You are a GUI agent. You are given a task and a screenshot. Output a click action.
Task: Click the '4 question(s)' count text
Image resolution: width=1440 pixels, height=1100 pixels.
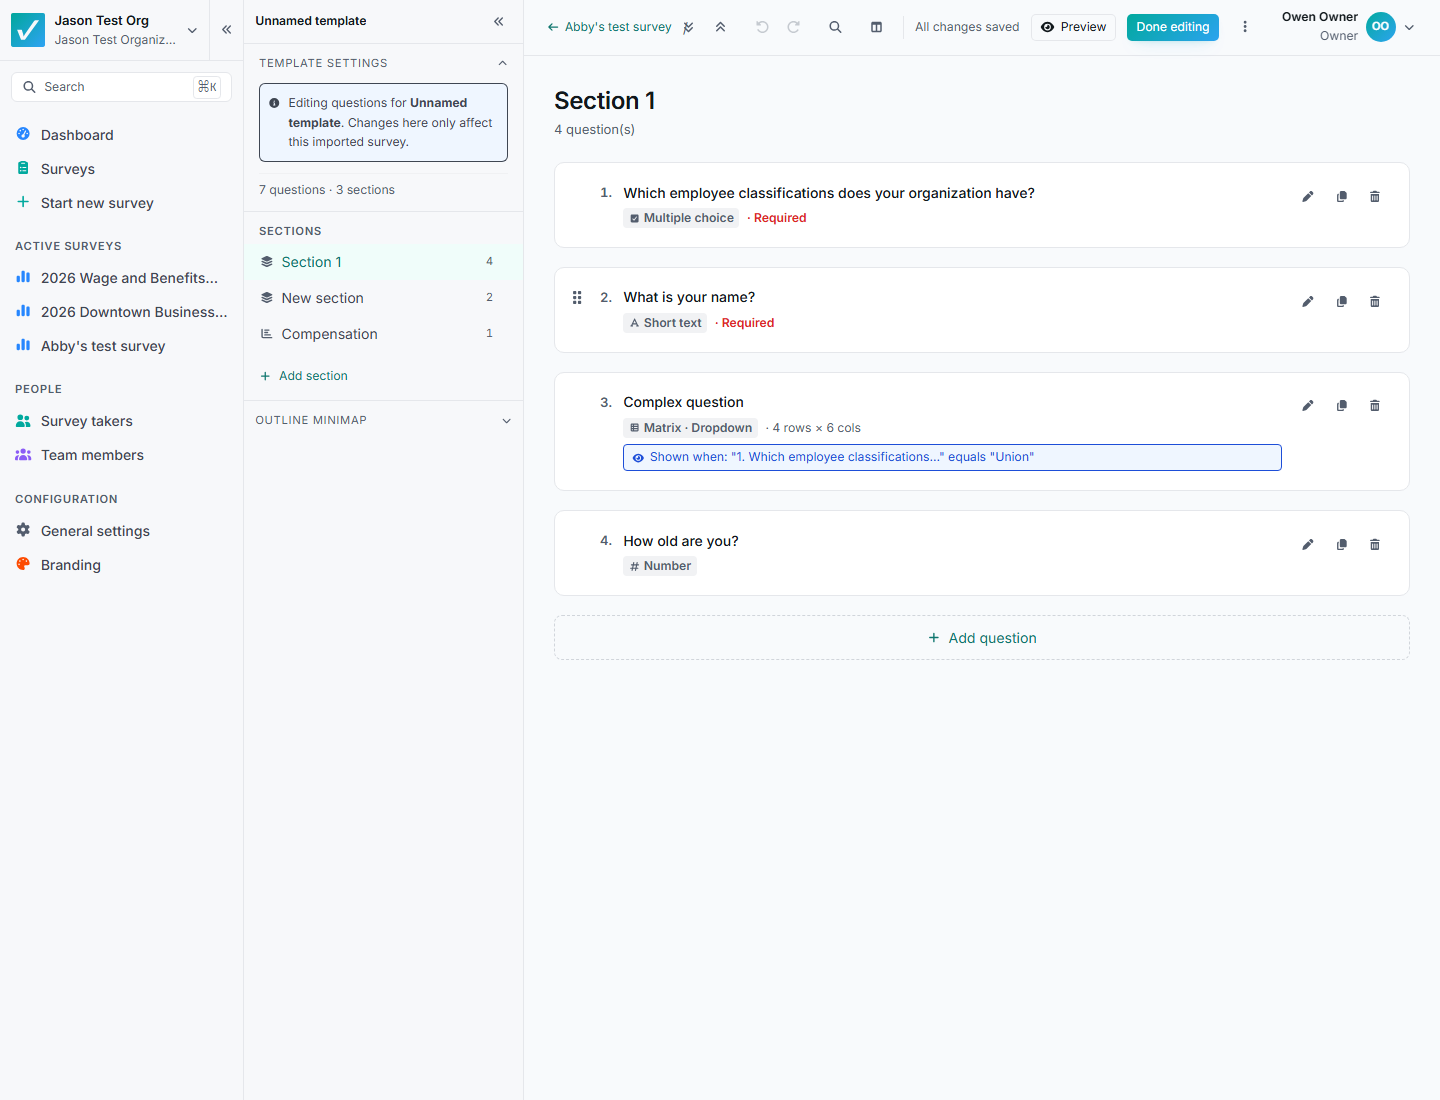tap(595, 130)
